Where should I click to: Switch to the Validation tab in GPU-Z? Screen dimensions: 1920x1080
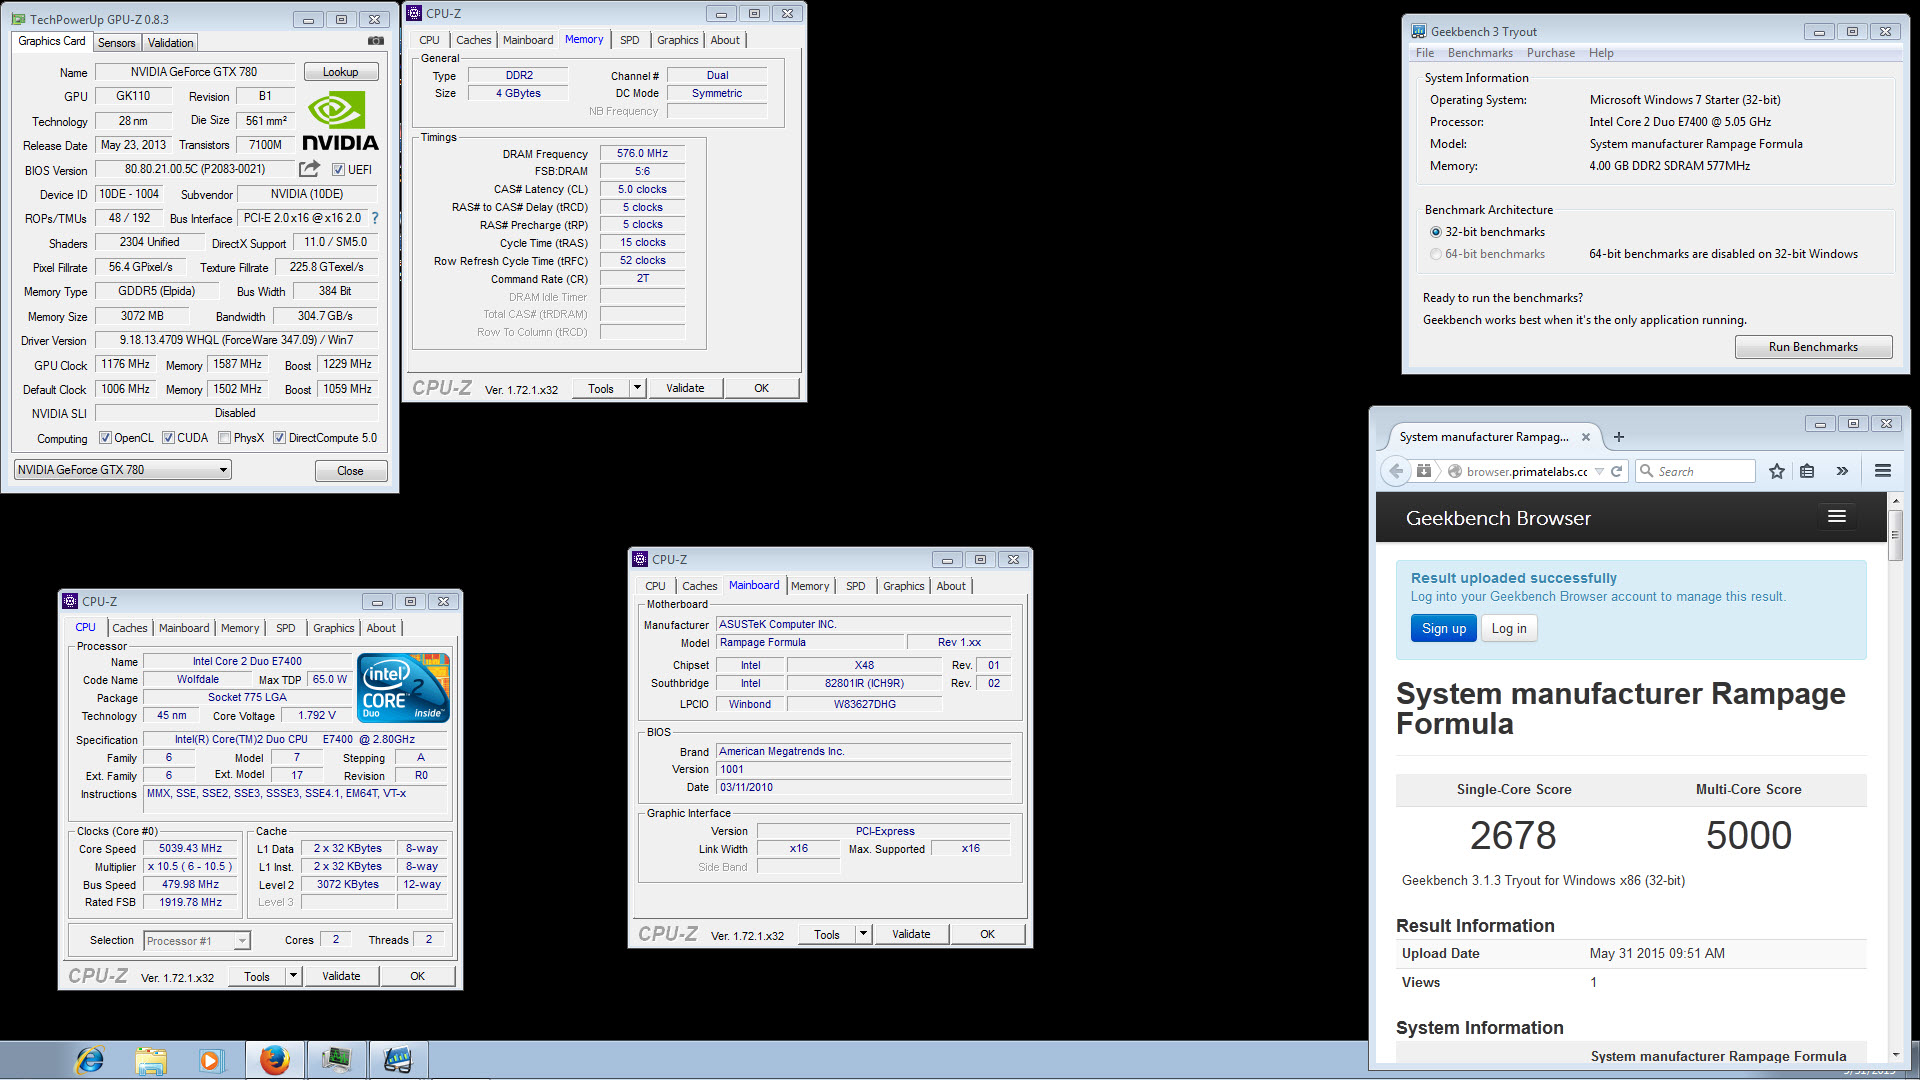tap(170, 43)
